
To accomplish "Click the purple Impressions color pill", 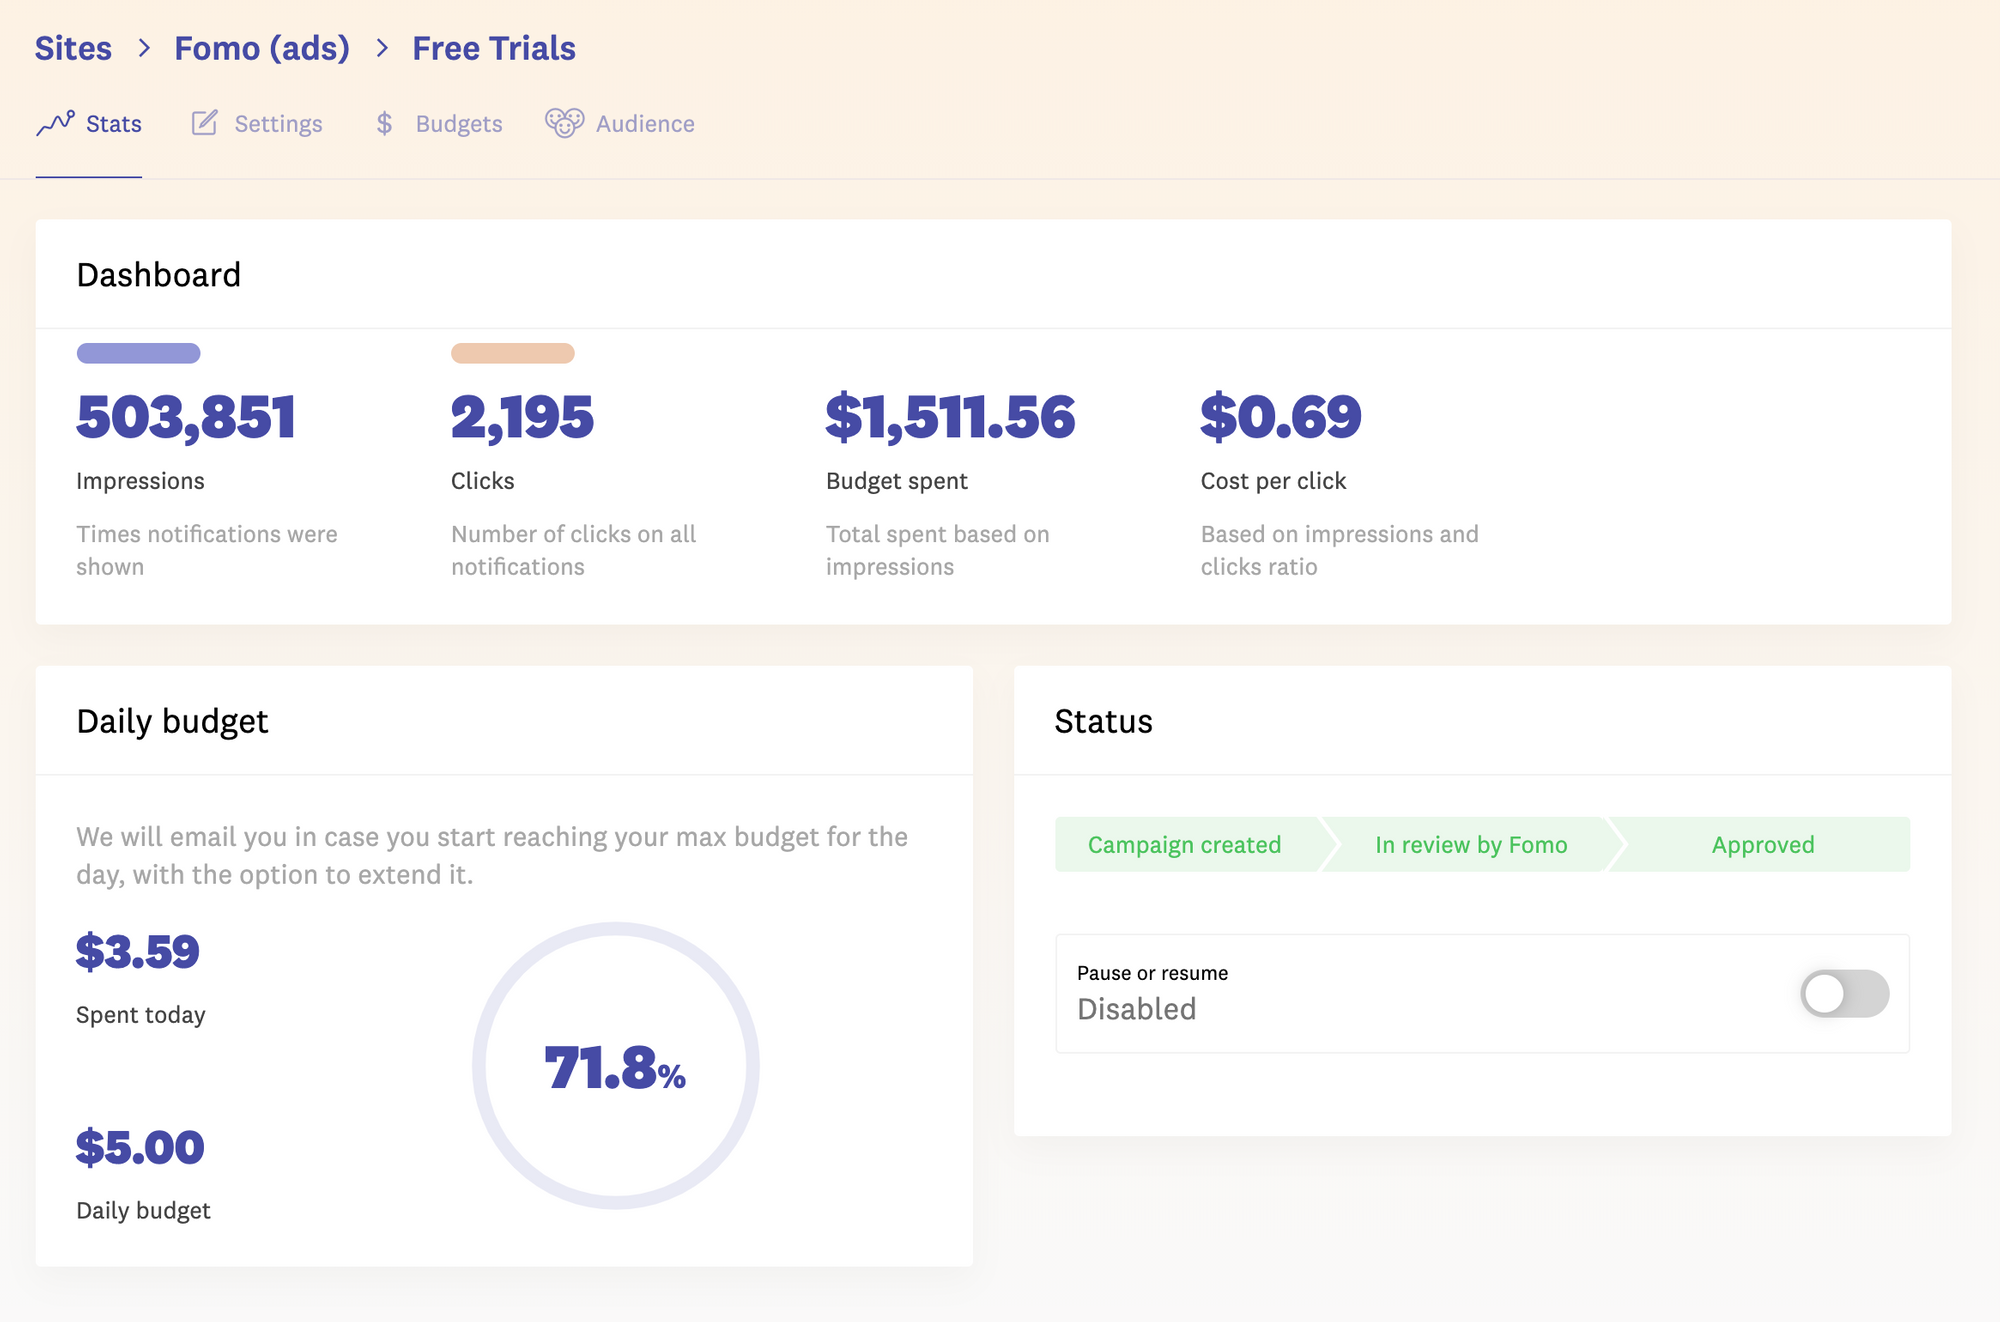I will click(x=138, y=353).
